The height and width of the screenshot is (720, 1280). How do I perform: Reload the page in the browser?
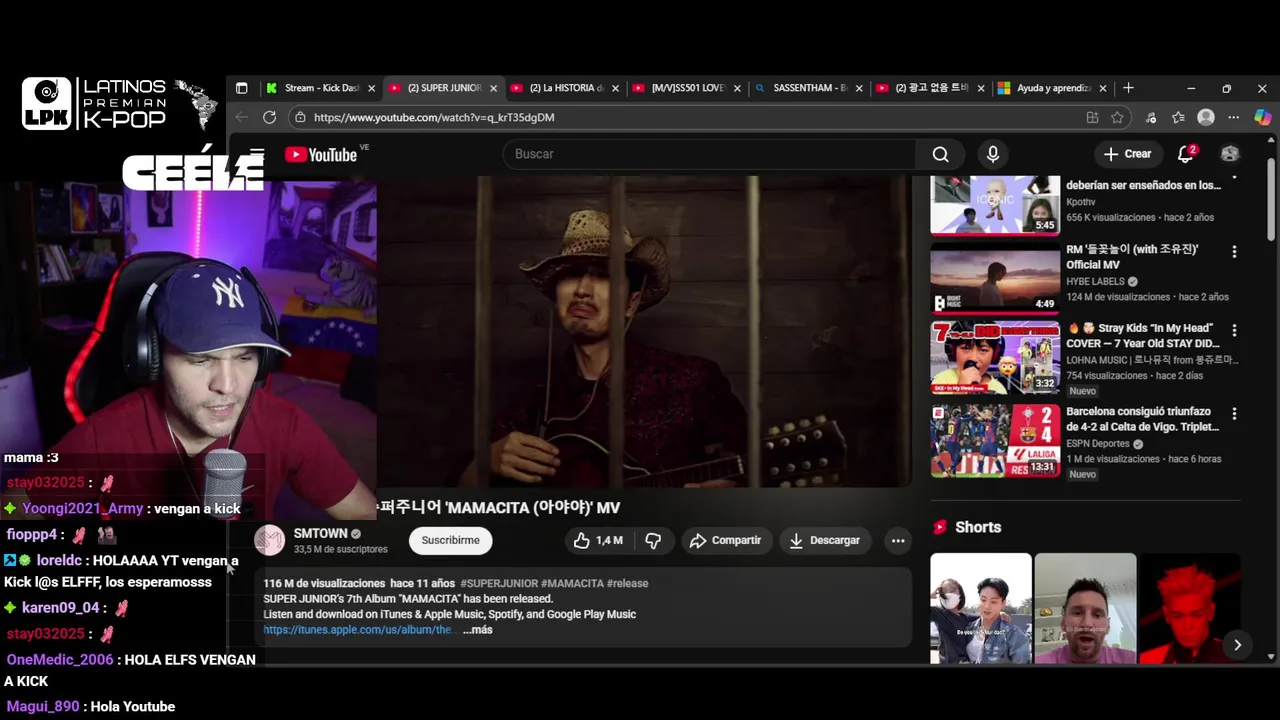click(269, 117)
